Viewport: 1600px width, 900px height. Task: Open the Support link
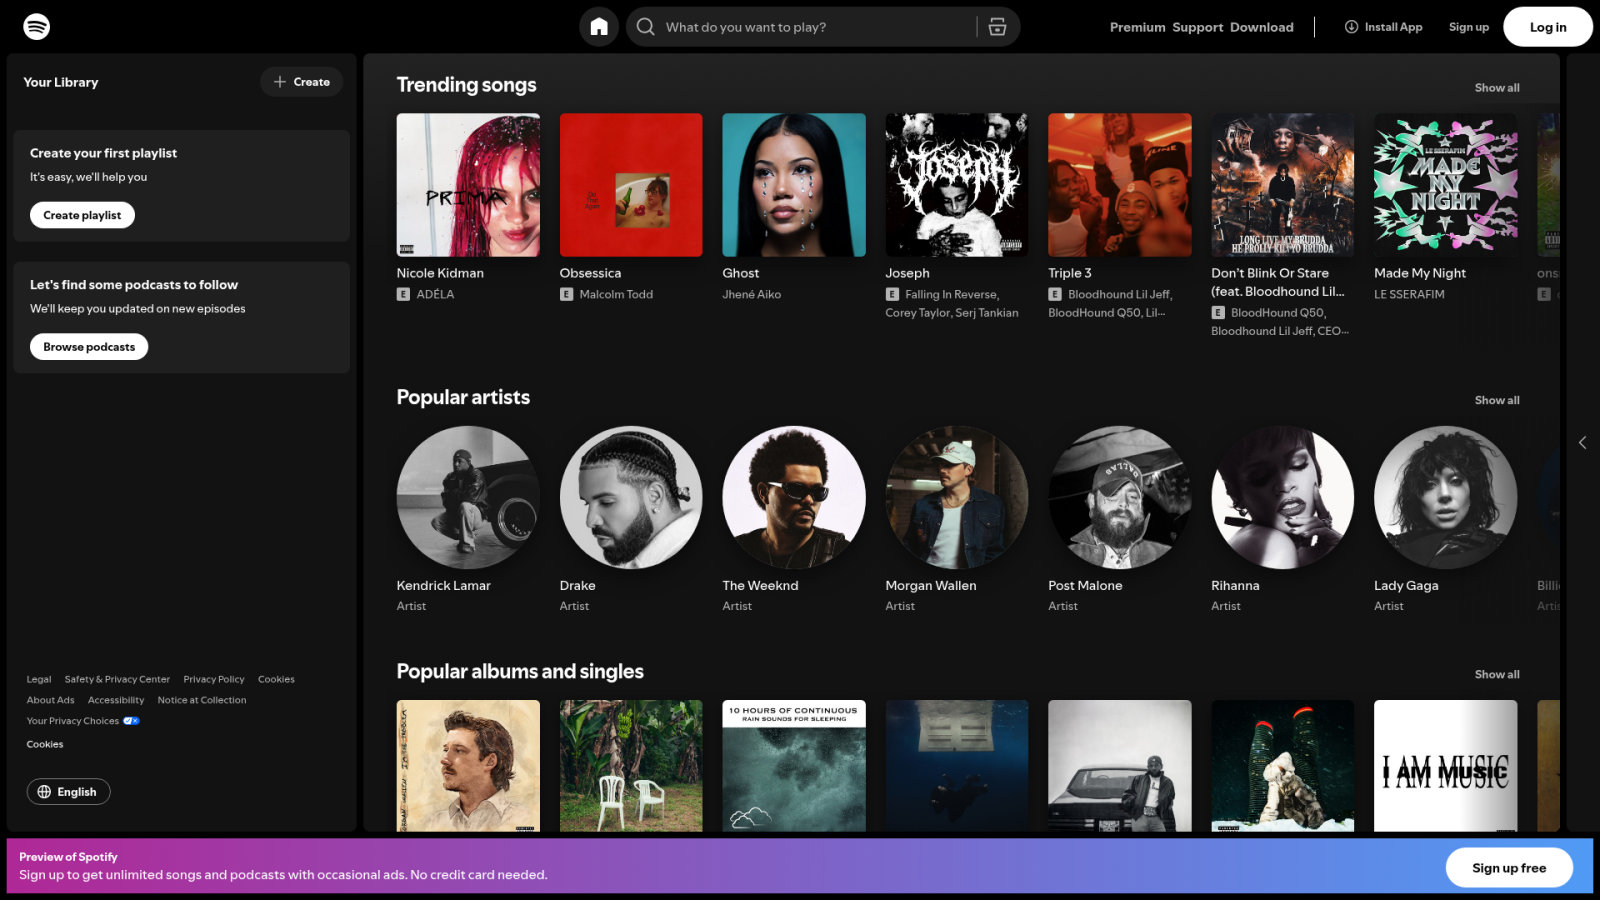click(x=1197, y=27)
